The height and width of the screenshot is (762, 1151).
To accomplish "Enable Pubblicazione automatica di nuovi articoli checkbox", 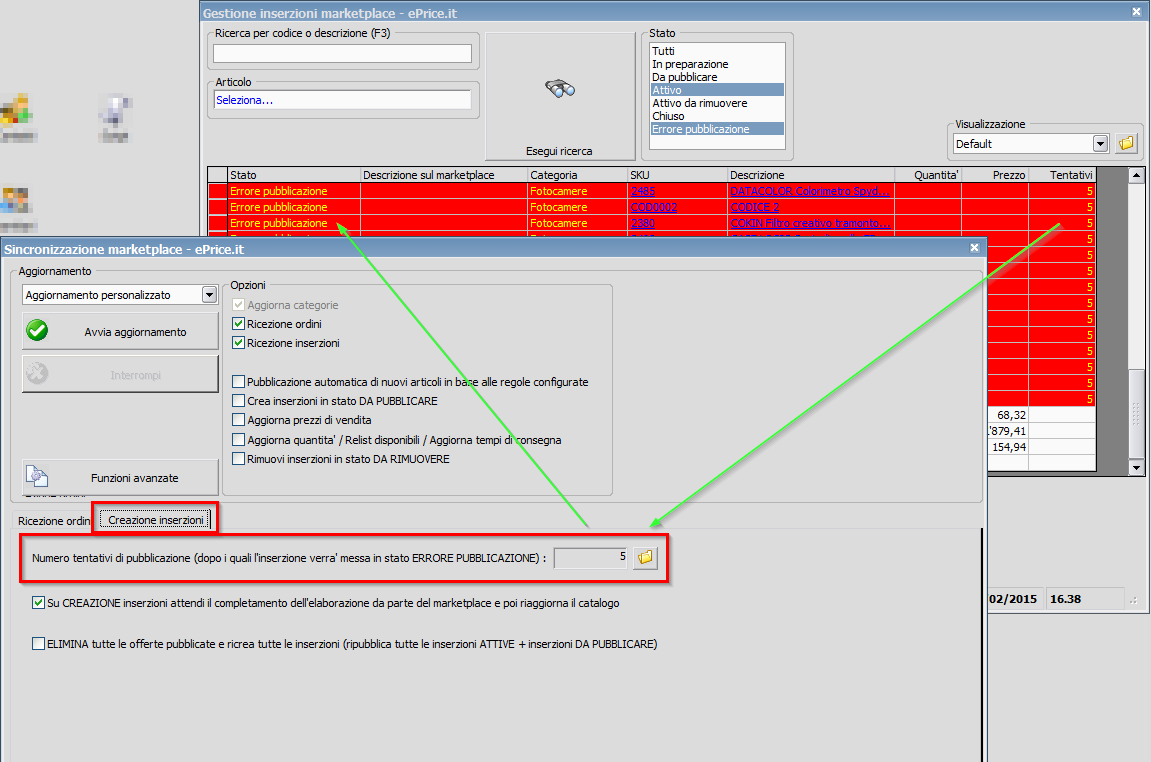I will click(238, 382).
